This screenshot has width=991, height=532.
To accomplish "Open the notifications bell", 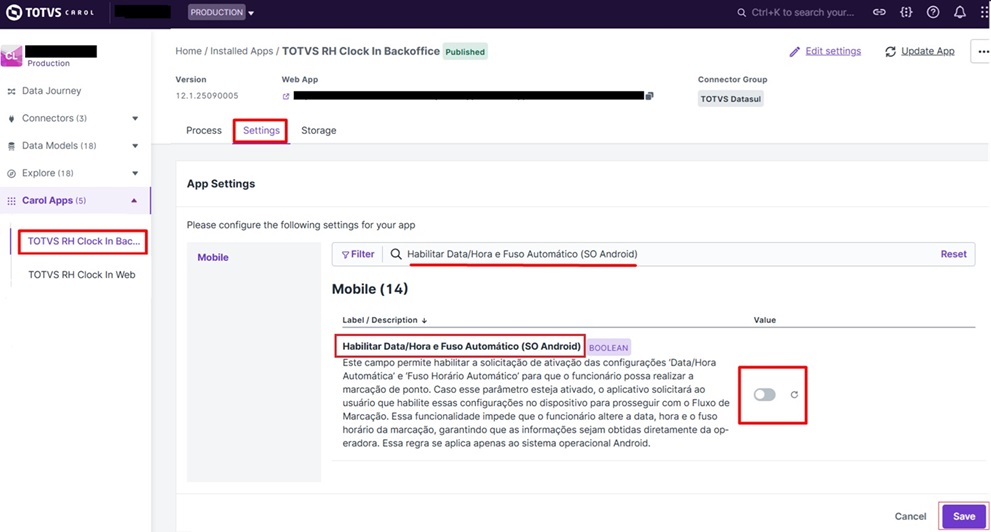I will pyautogui.click(x=959, y=12).
